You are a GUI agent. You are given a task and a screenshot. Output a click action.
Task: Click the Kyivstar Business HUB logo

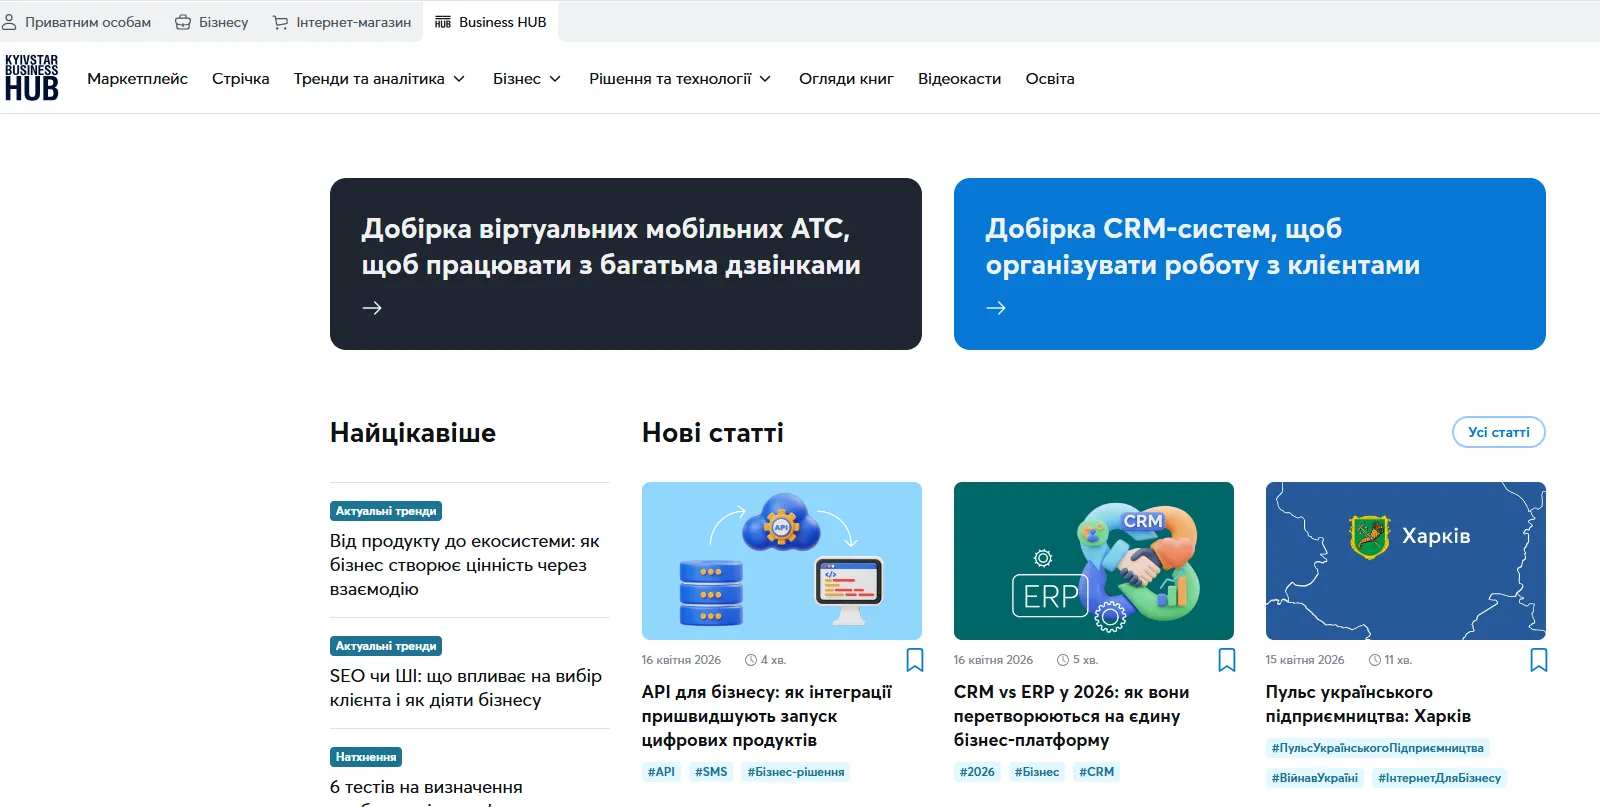tap(32, 78)
